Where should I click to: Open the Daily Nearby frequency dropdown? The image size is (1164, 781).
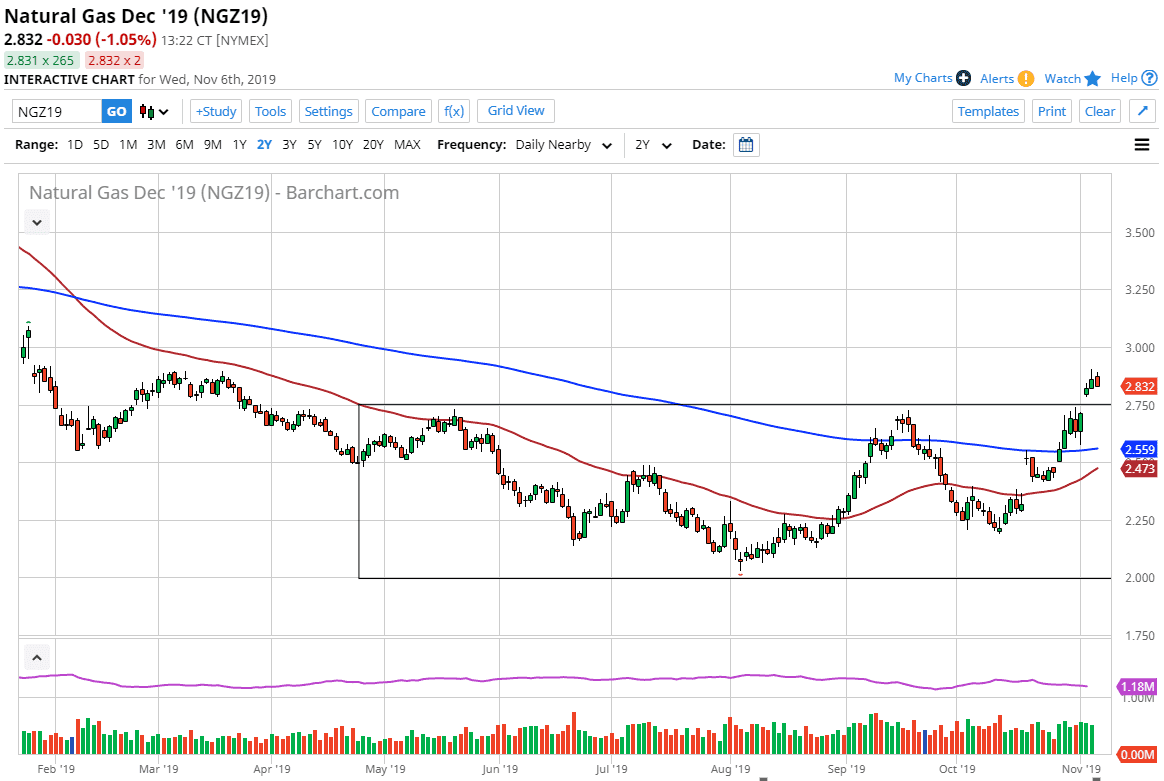(x=563, y=145)
